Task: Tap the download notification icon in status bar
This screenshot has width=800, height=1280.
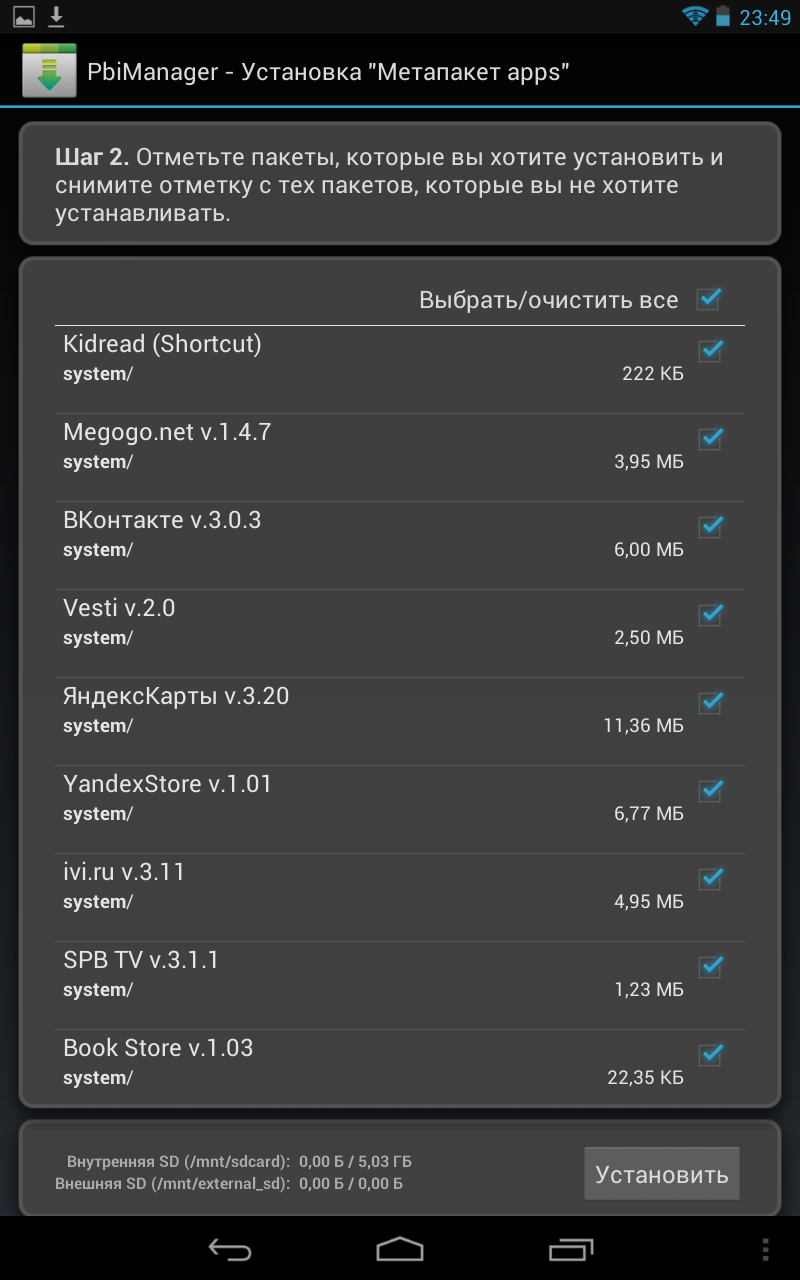Action: [x=56, y=16]
